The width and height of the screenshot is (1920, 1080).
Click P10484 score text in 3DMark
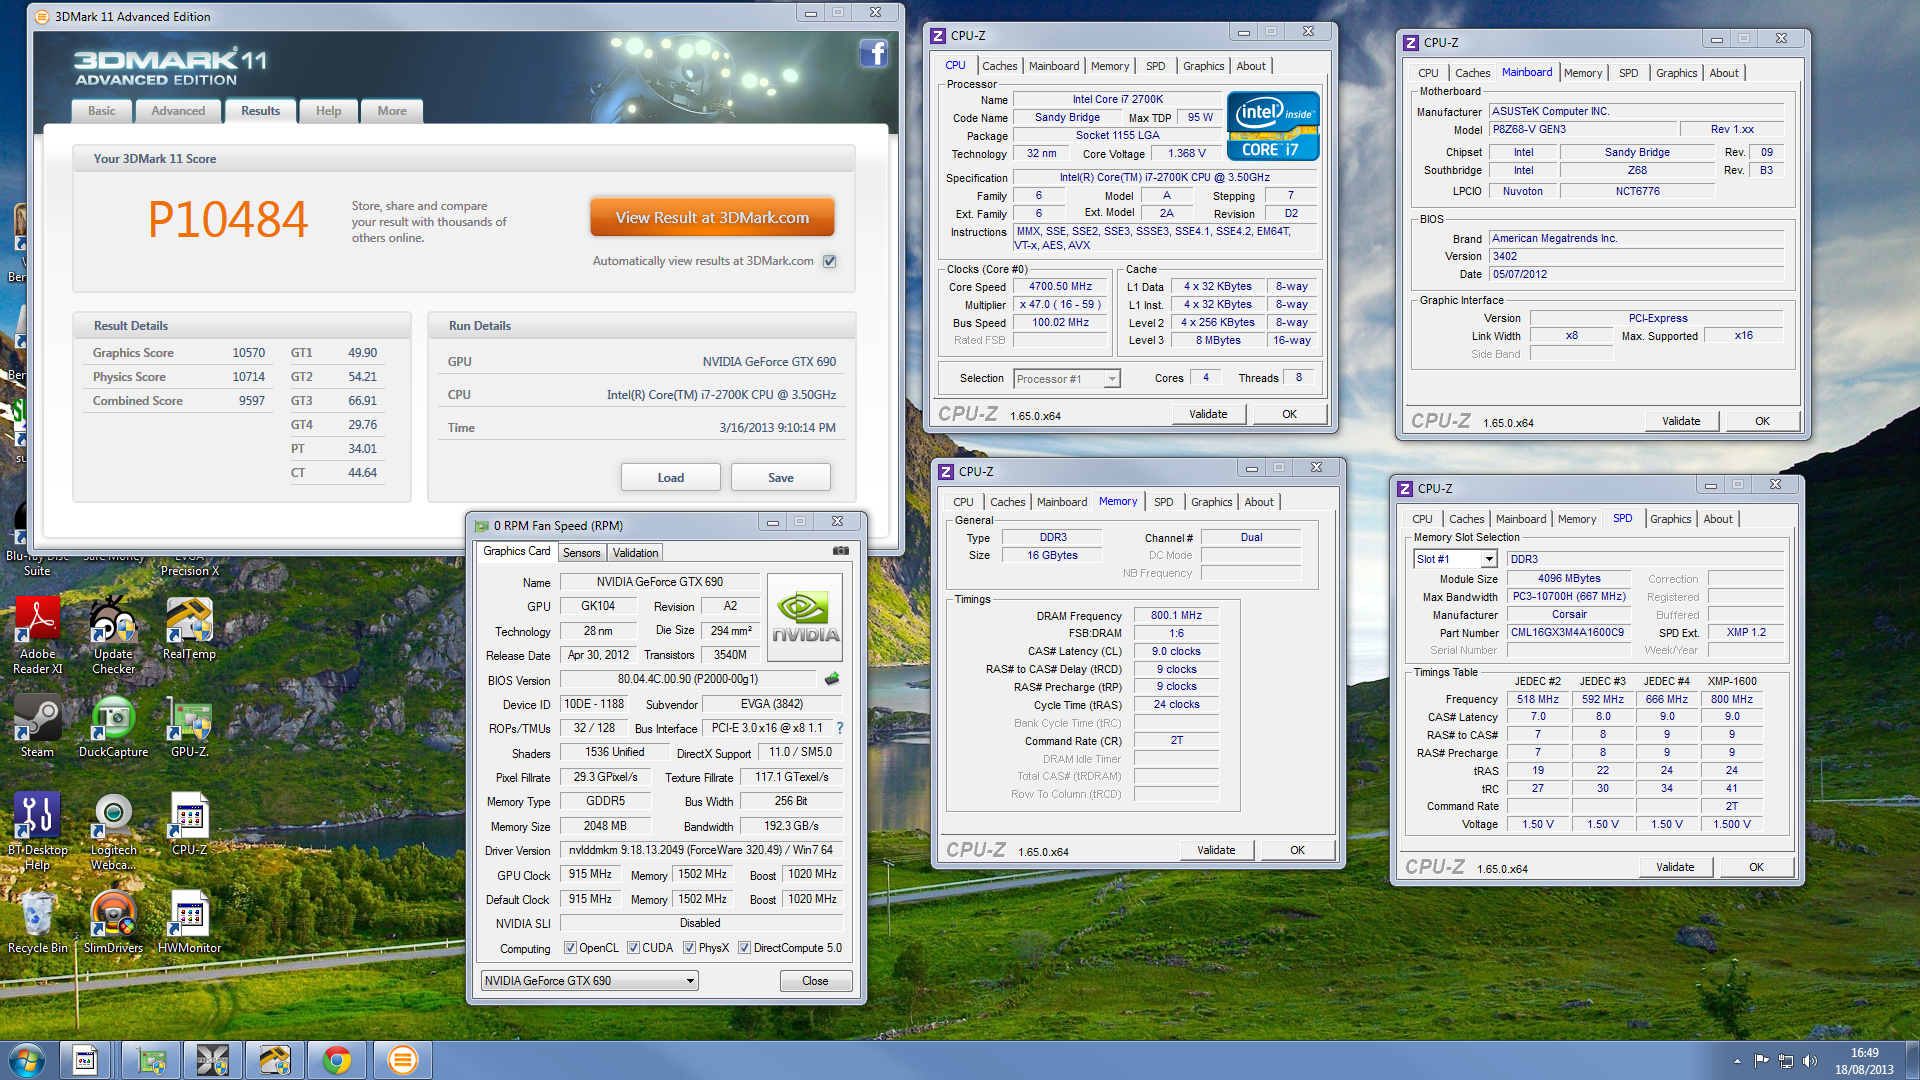pos(228,219)
